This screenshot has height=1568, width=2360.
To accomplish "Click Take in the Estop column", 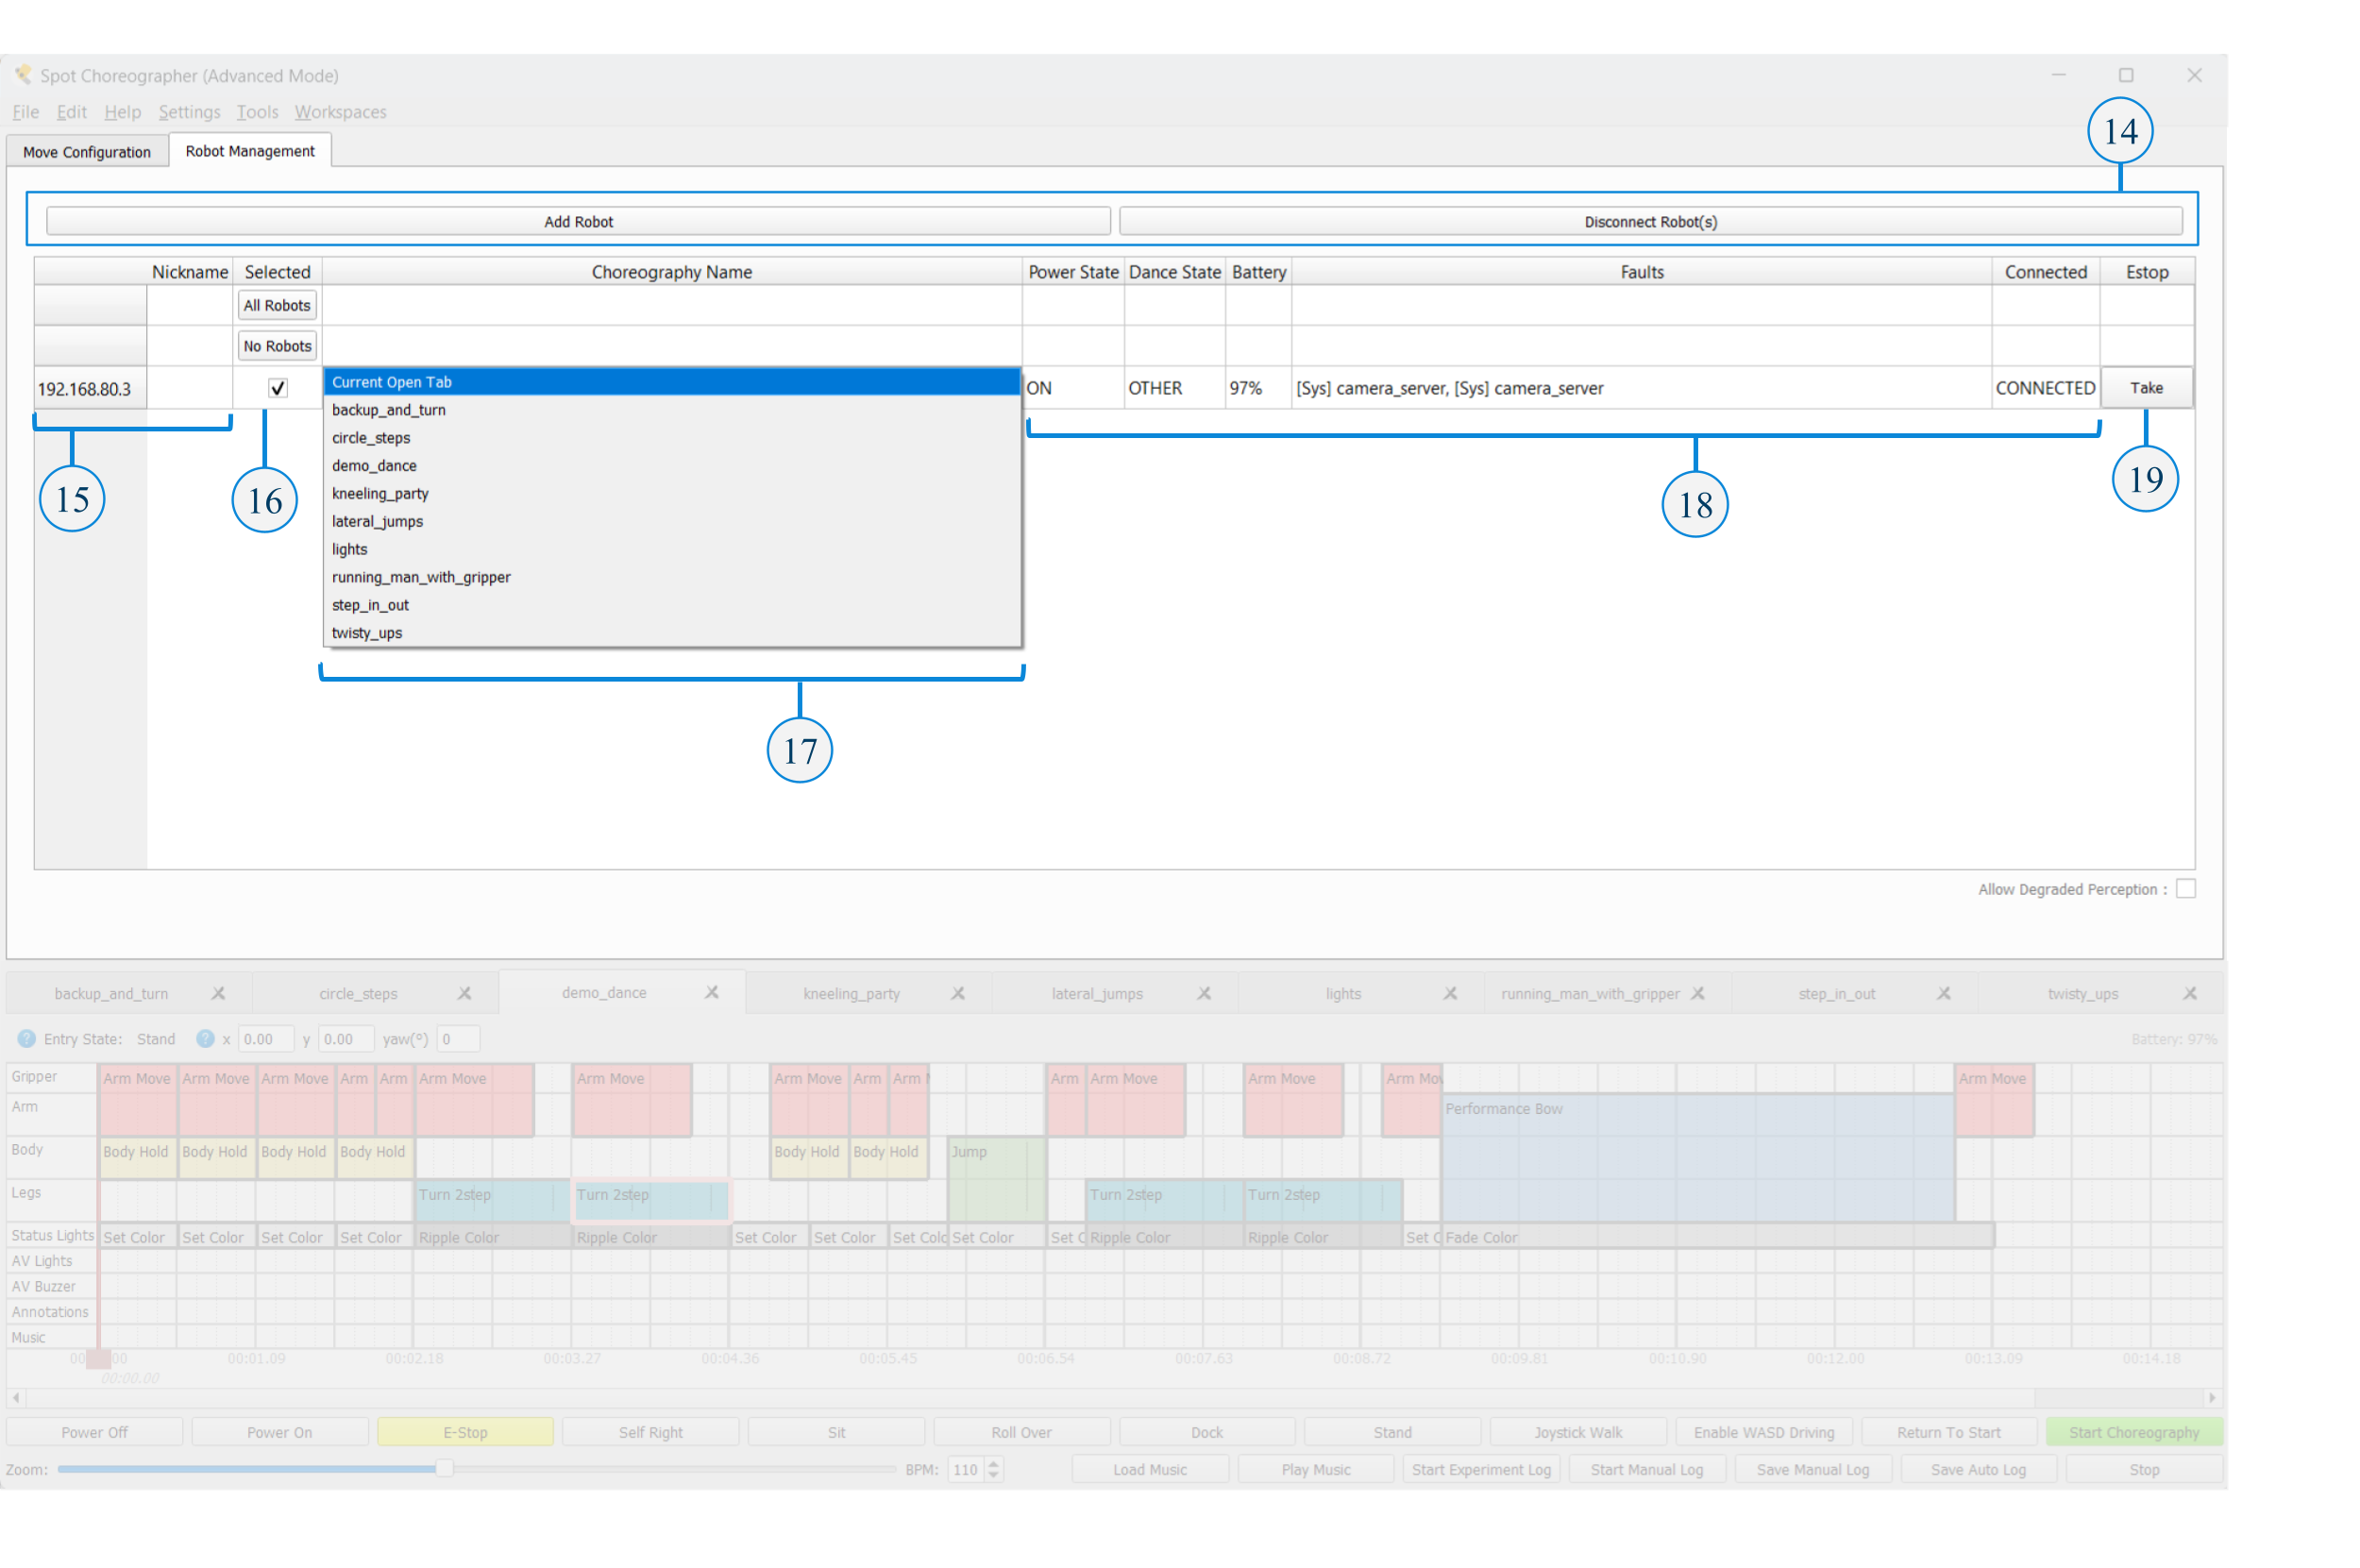I will (x=2146, y=388).
